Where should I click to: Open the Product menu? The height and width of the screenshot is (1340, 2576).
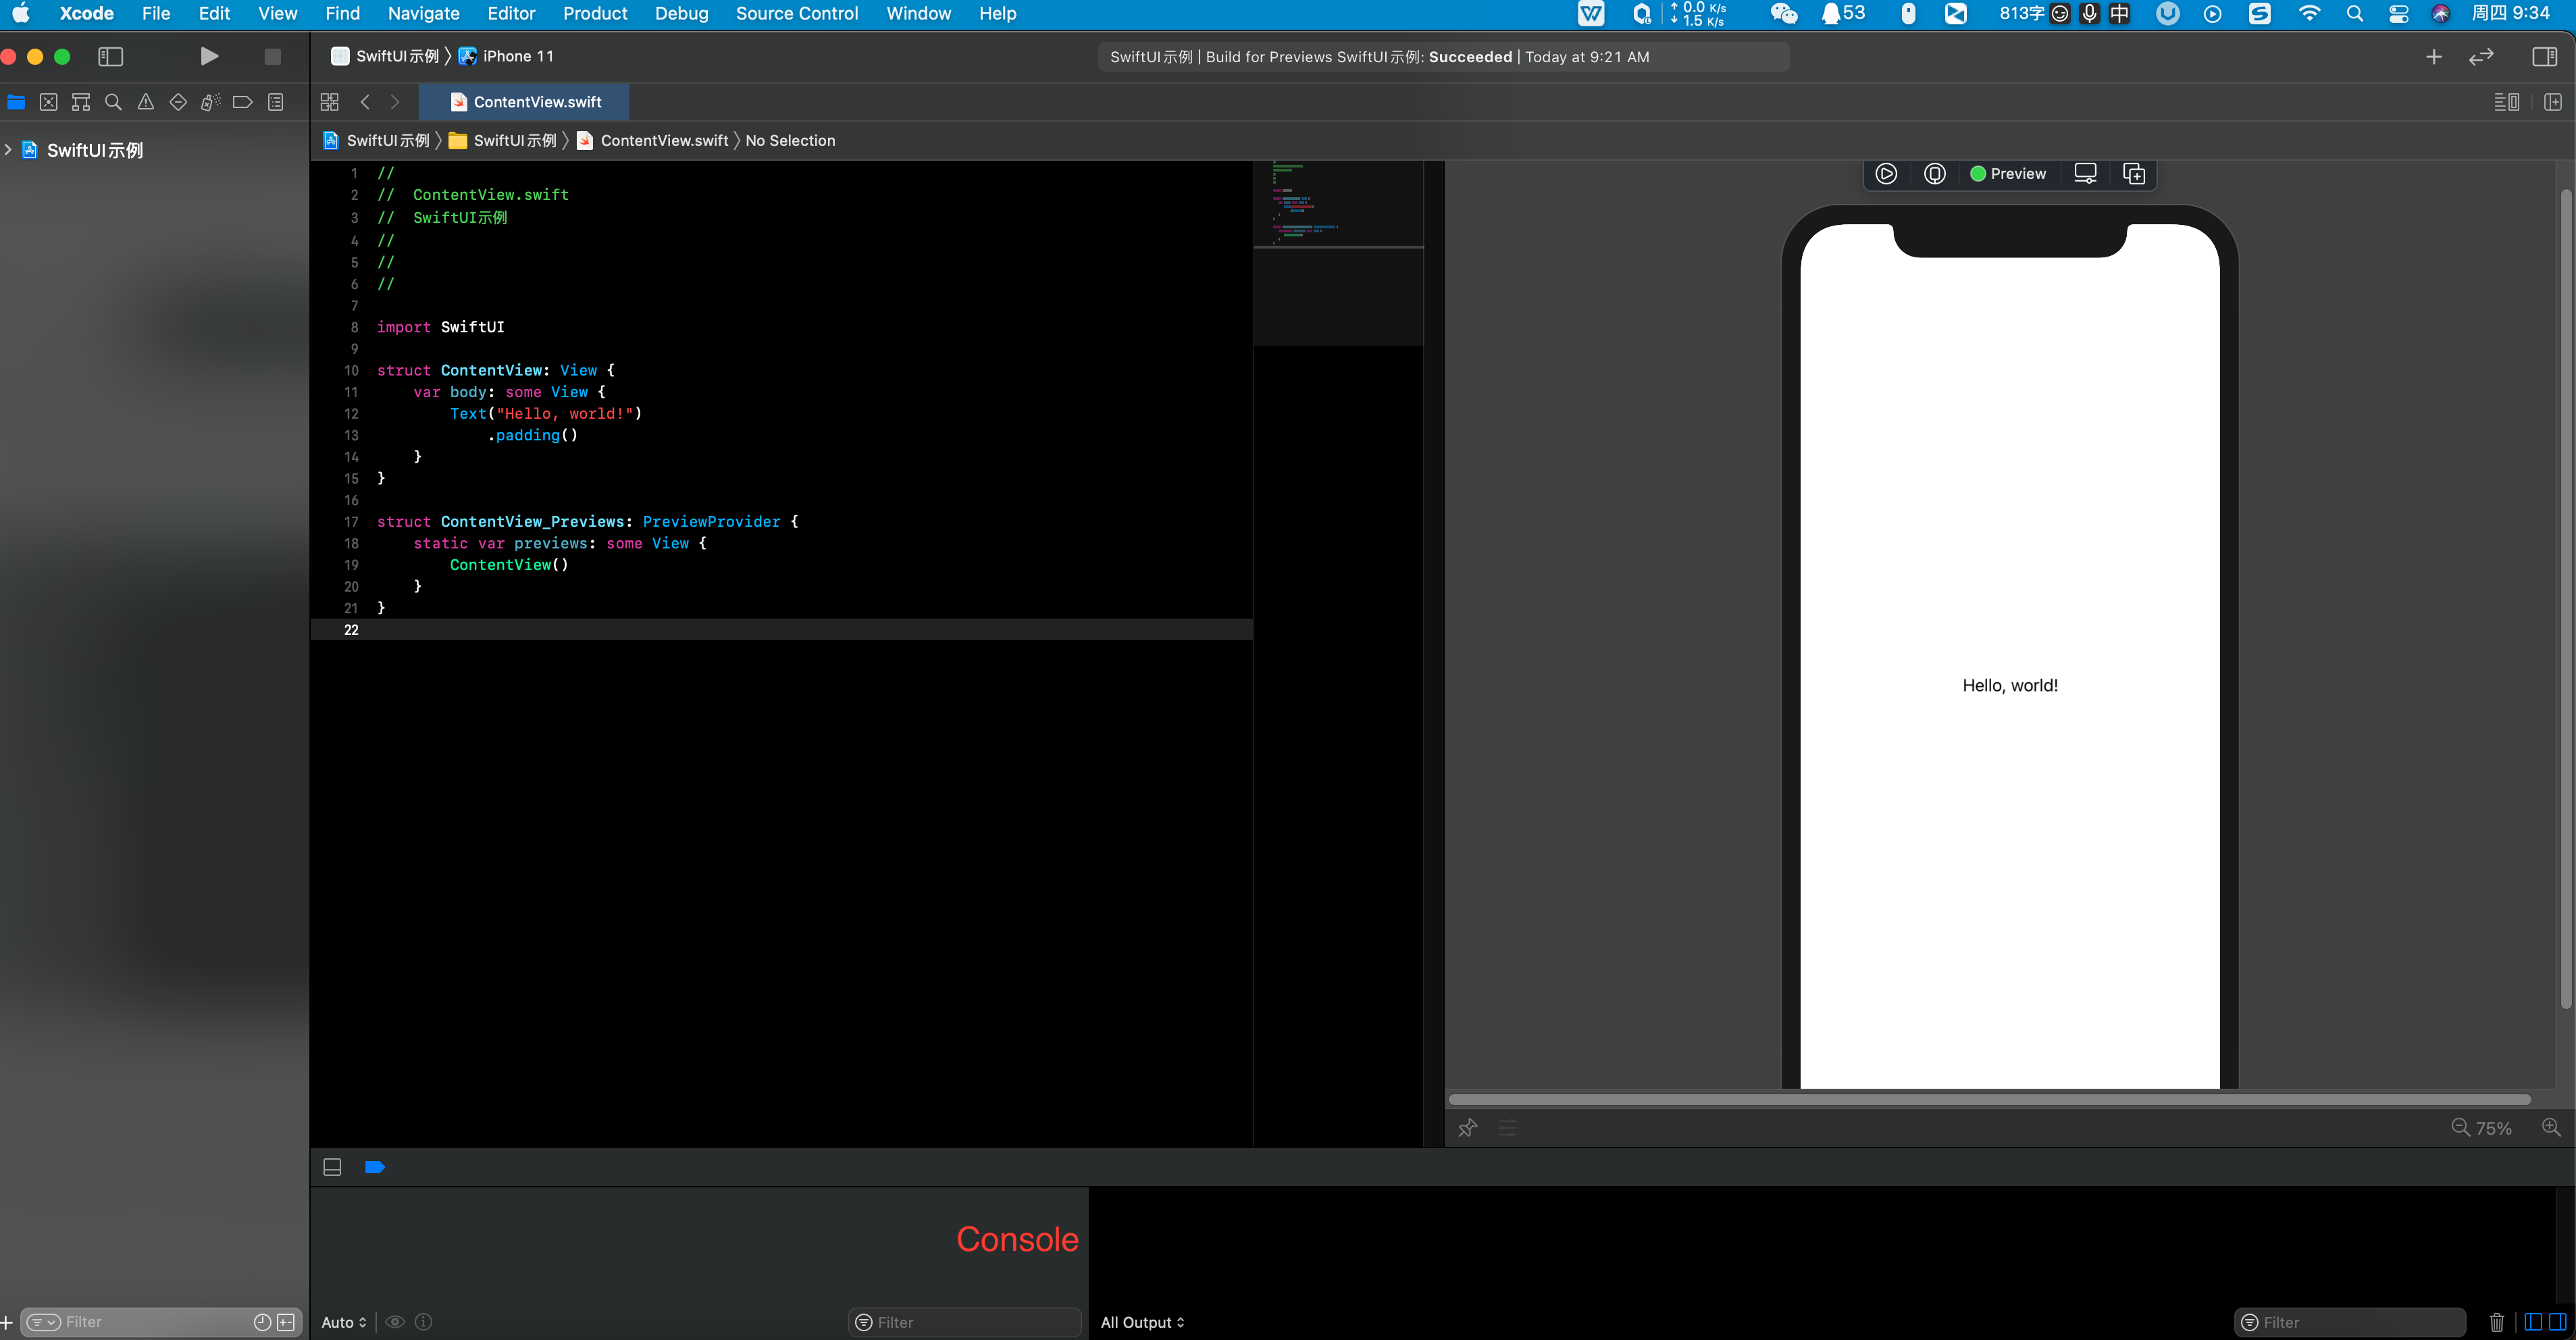point(595,13)
